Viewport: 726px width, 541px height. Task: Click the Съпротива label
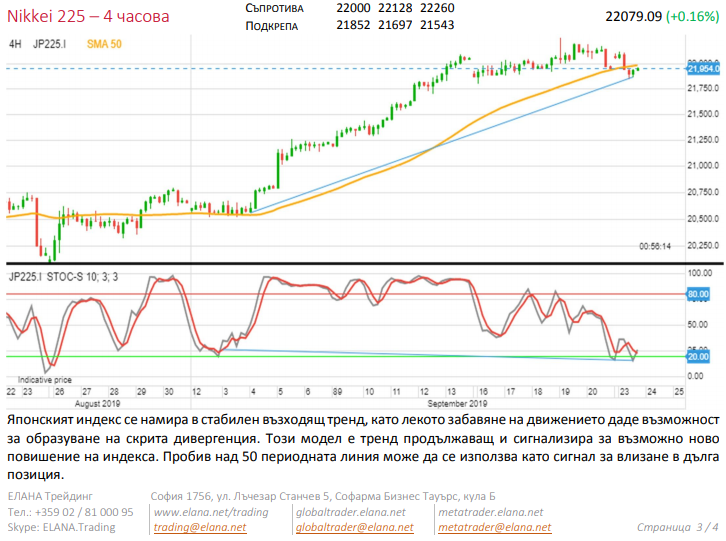pos(274,8)
